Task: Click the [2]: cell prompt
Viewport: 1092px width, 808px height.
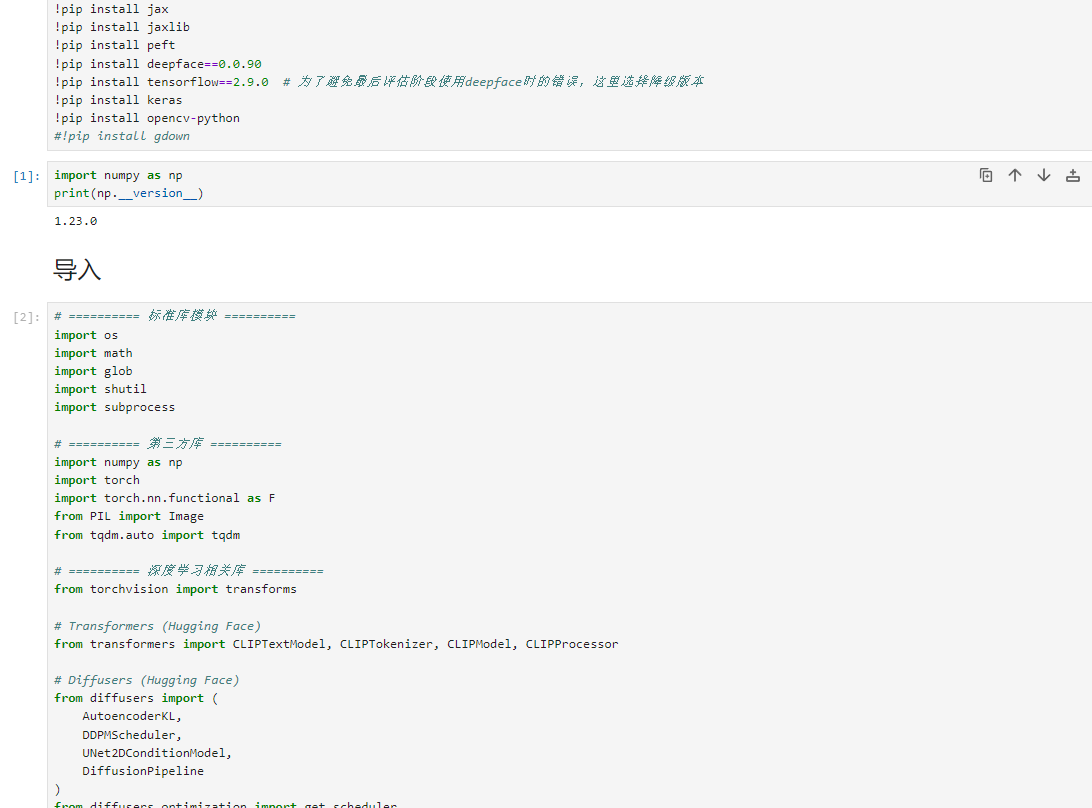Action: click(27, 317)
